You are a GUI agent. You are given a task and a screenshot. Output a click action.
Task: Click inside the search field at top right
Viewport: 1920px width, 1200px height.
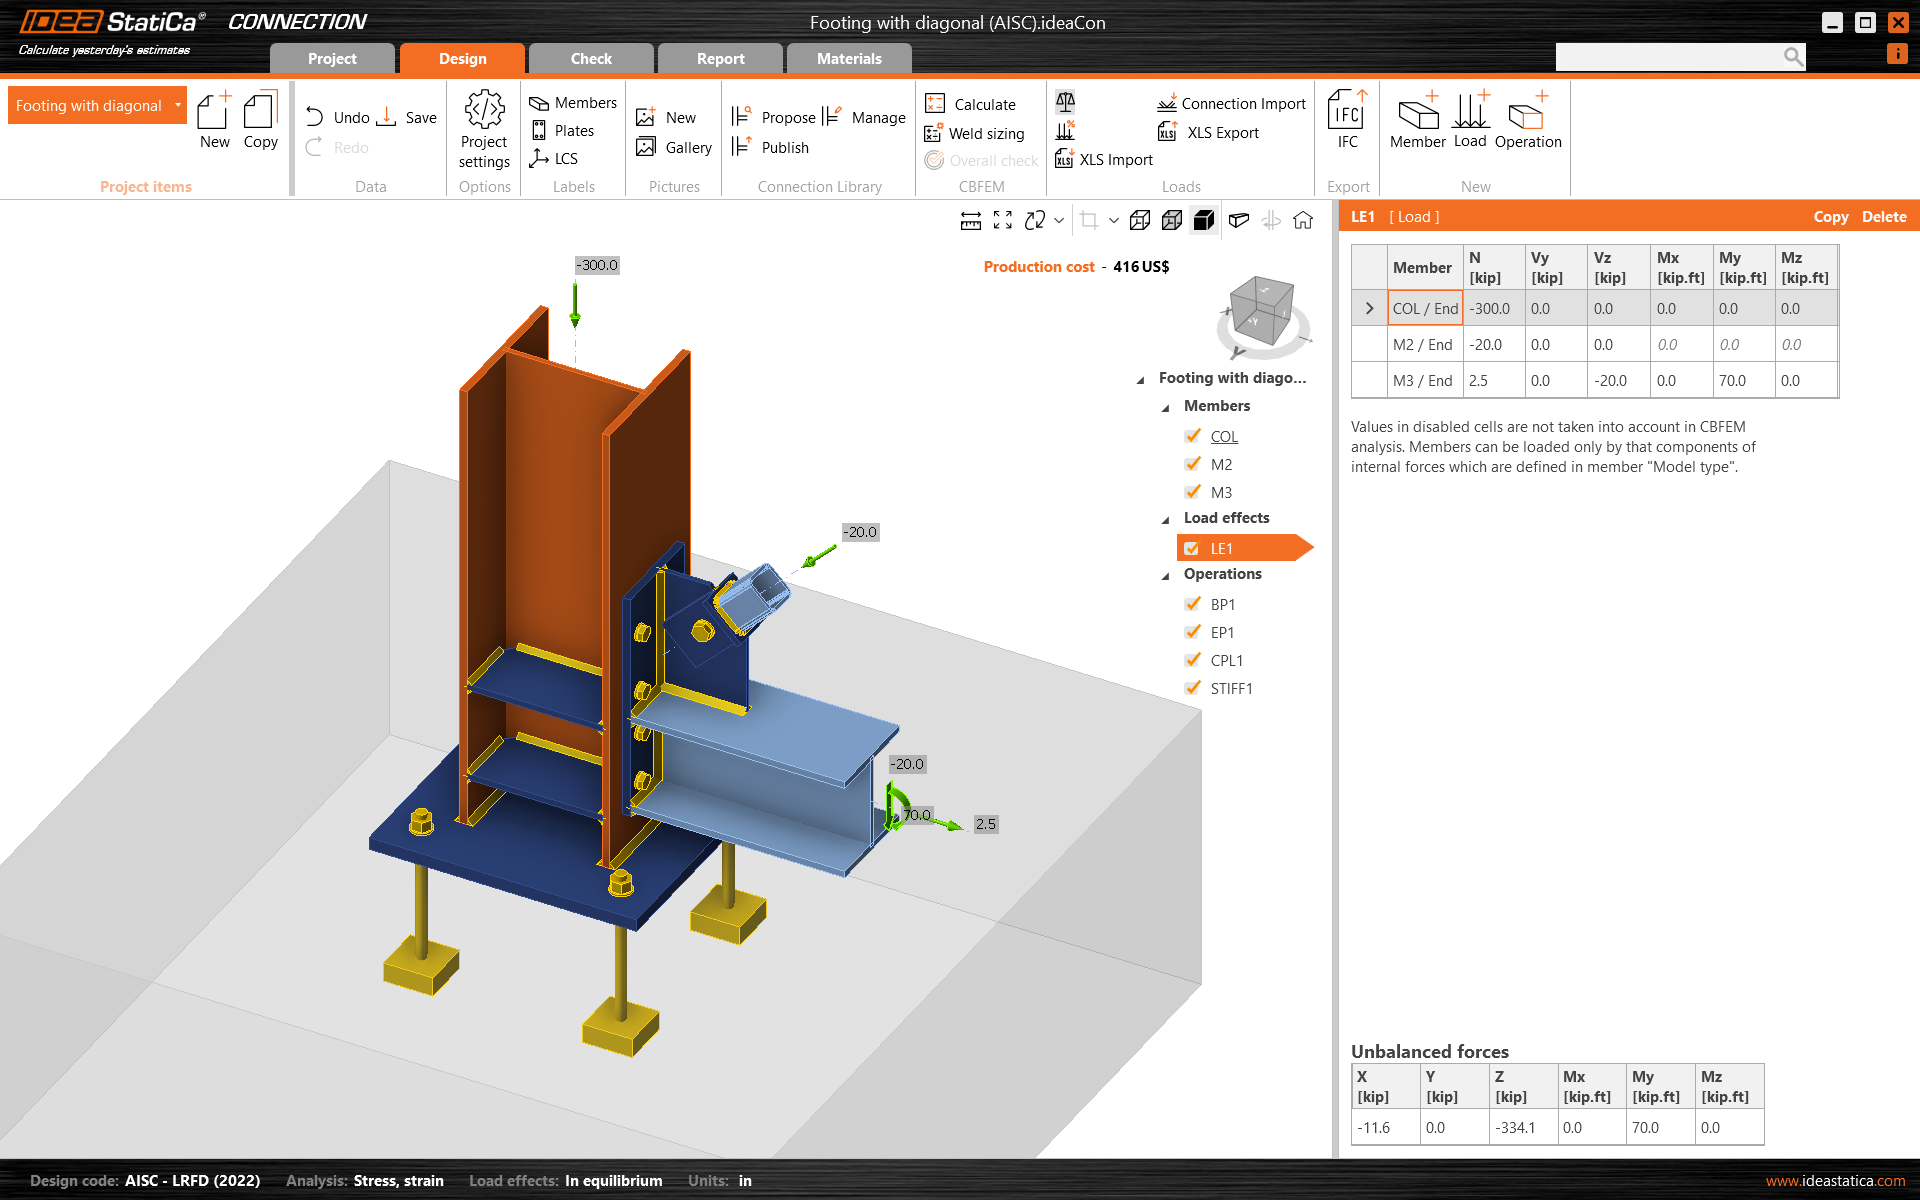click(x=1670, y=57)
